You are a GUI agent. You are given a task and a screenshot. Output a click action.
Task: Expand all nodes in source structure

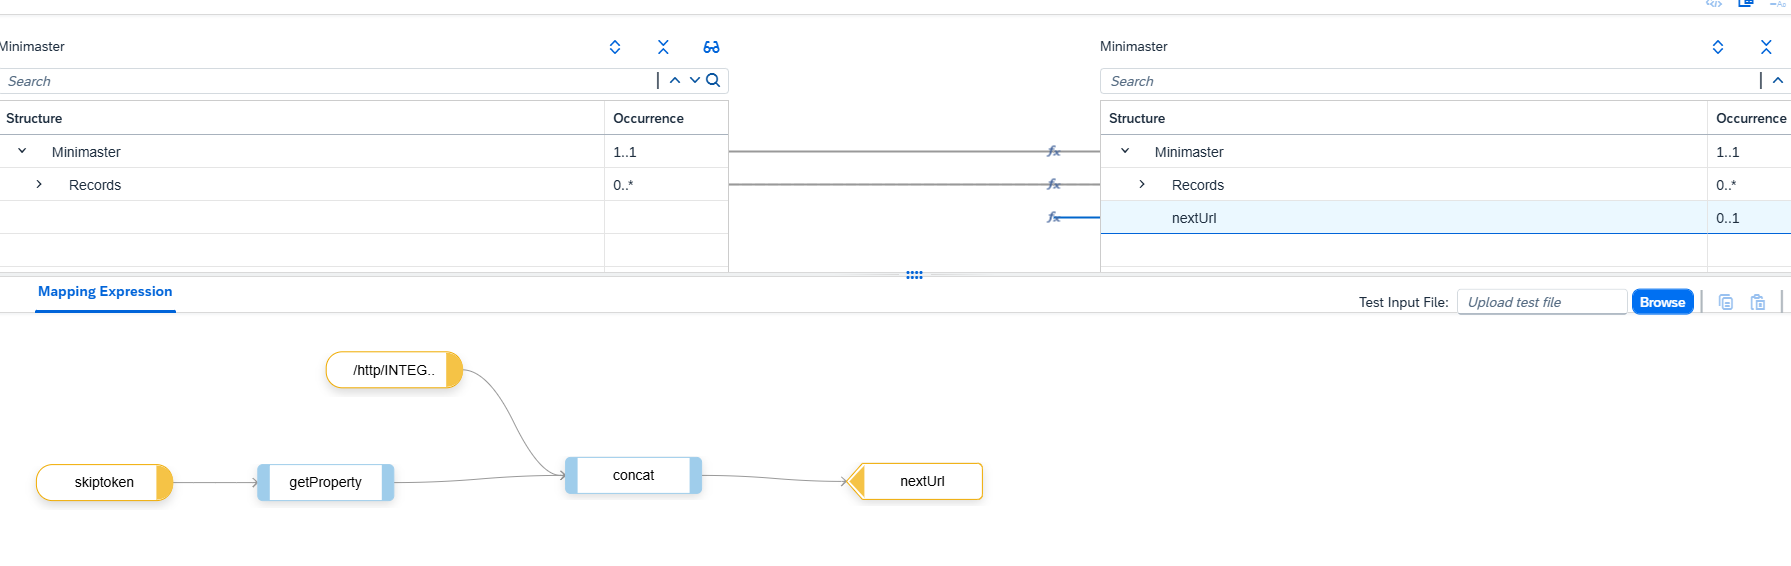coord(615,47)
